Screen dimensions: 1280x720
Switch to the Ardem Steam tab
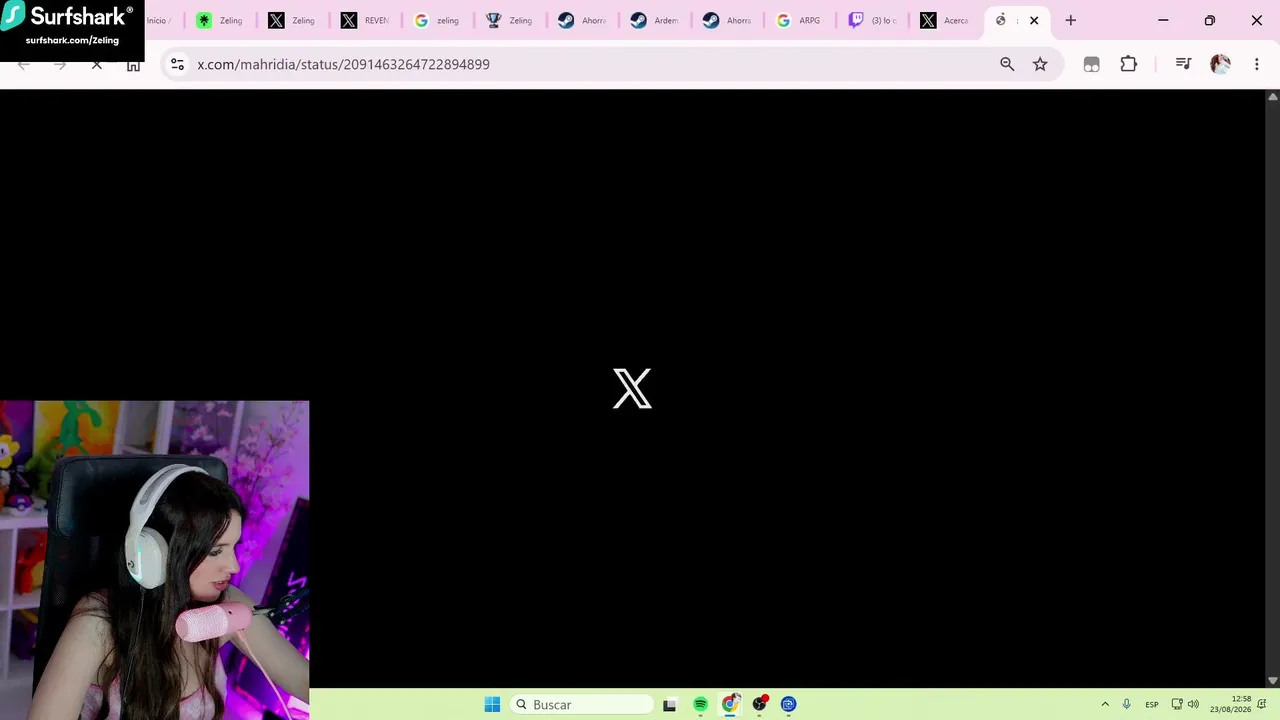[x=653, y=20]
